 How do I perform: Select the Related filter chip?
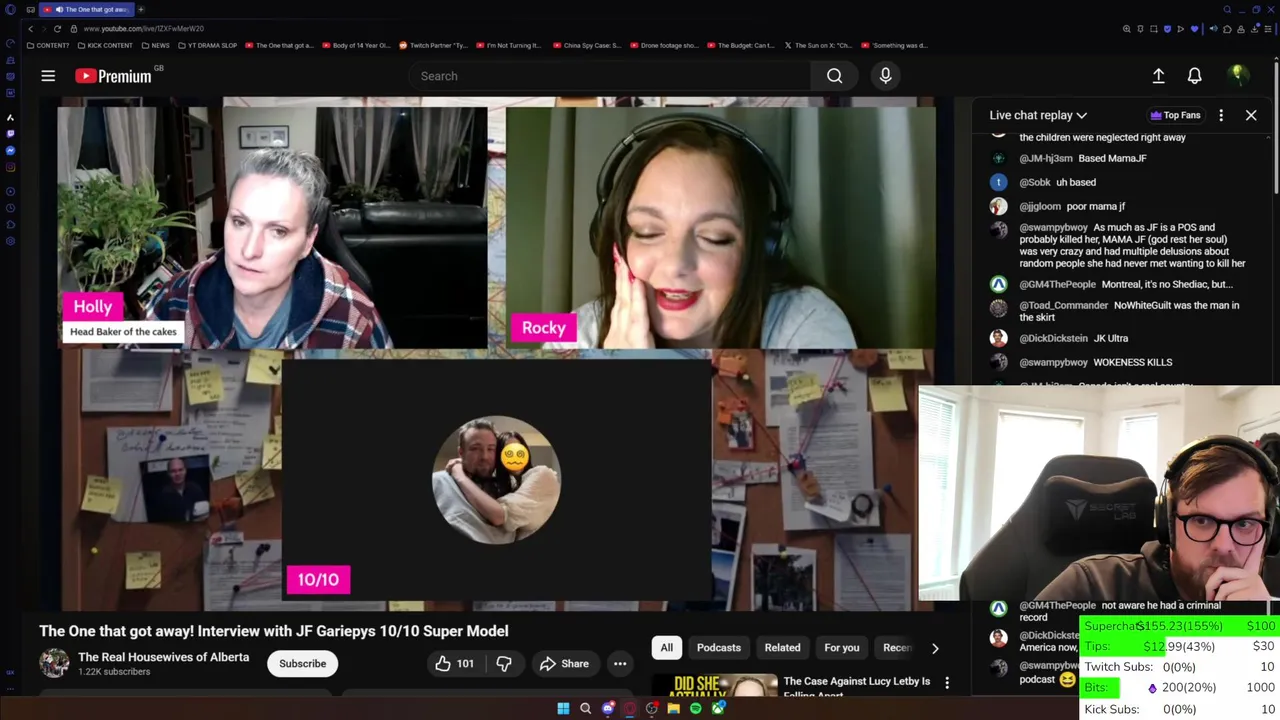[x=782, y=647]
